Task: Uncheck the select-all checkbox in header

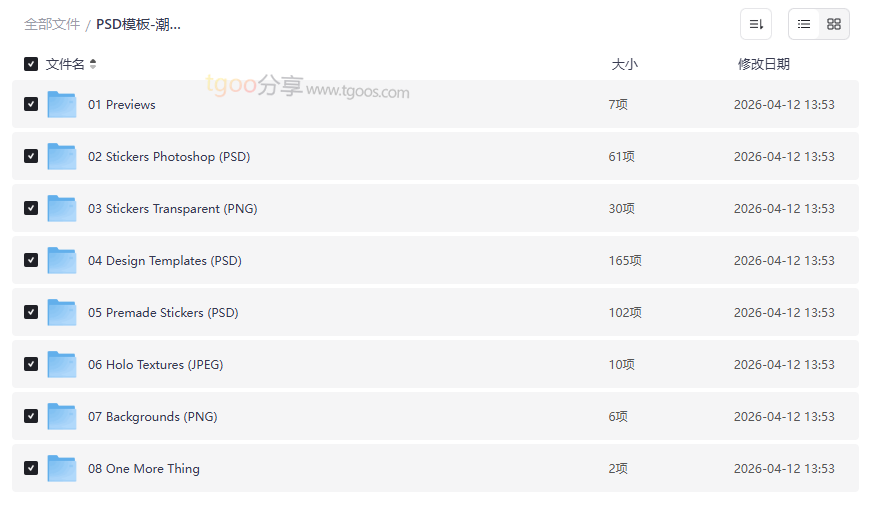Action: [x=31, y=64]
